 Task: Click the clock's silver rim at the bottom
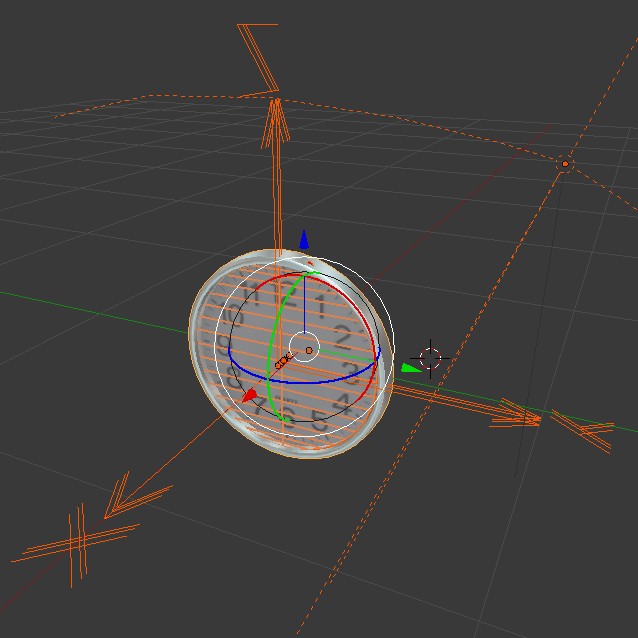(x=300, y=453)
